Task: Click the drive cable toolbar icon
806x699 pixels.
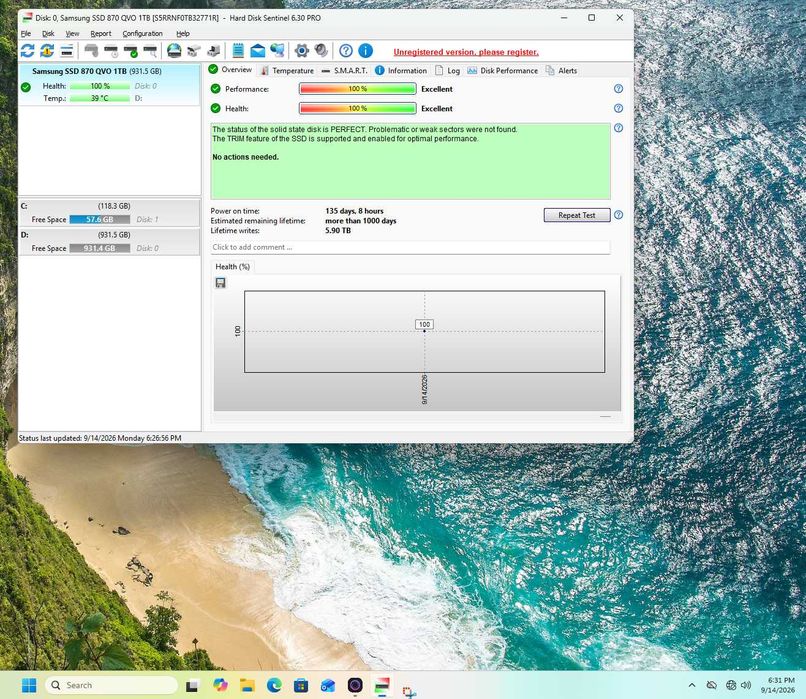Action: point(194,50)
